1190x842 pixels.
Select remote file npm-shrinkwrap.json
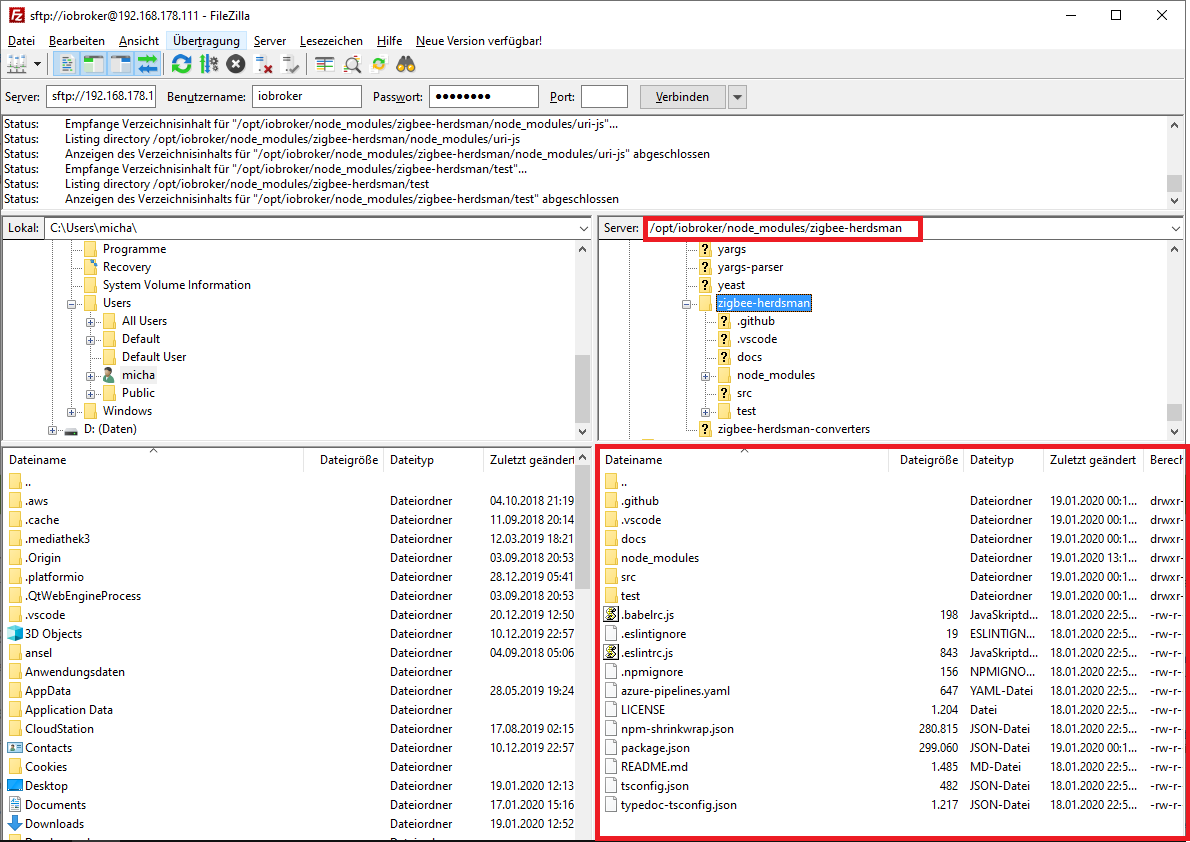(x=677, y=729)
